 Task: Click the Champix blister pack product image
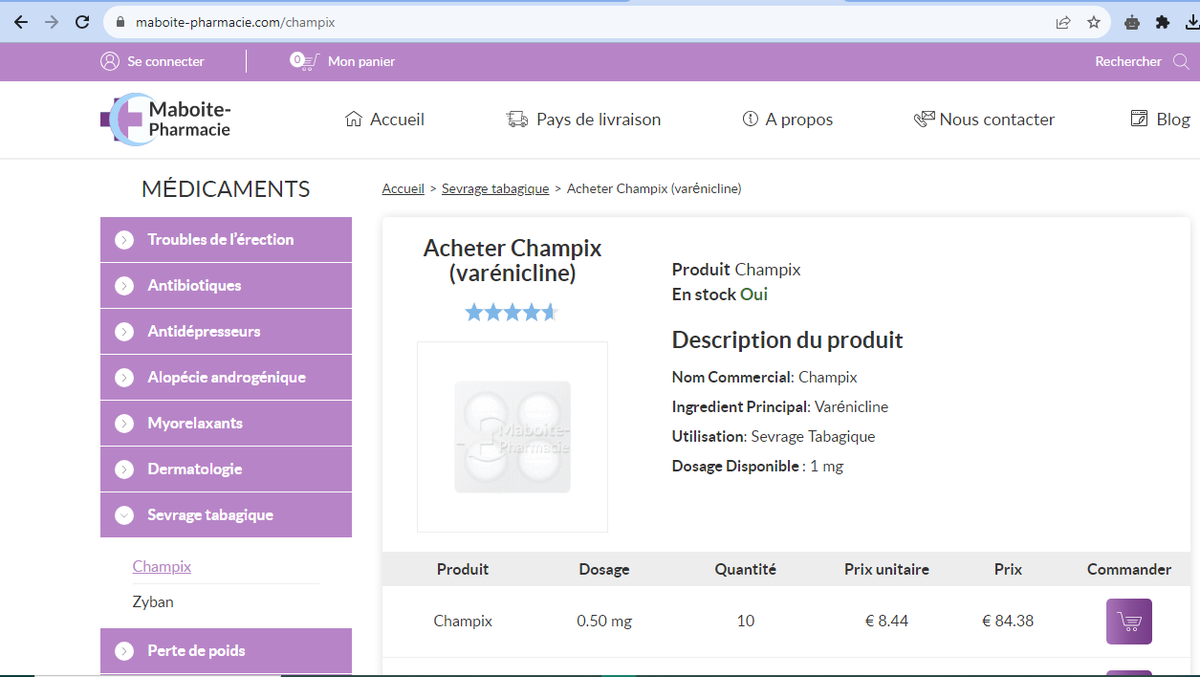(x=512, y=437)
